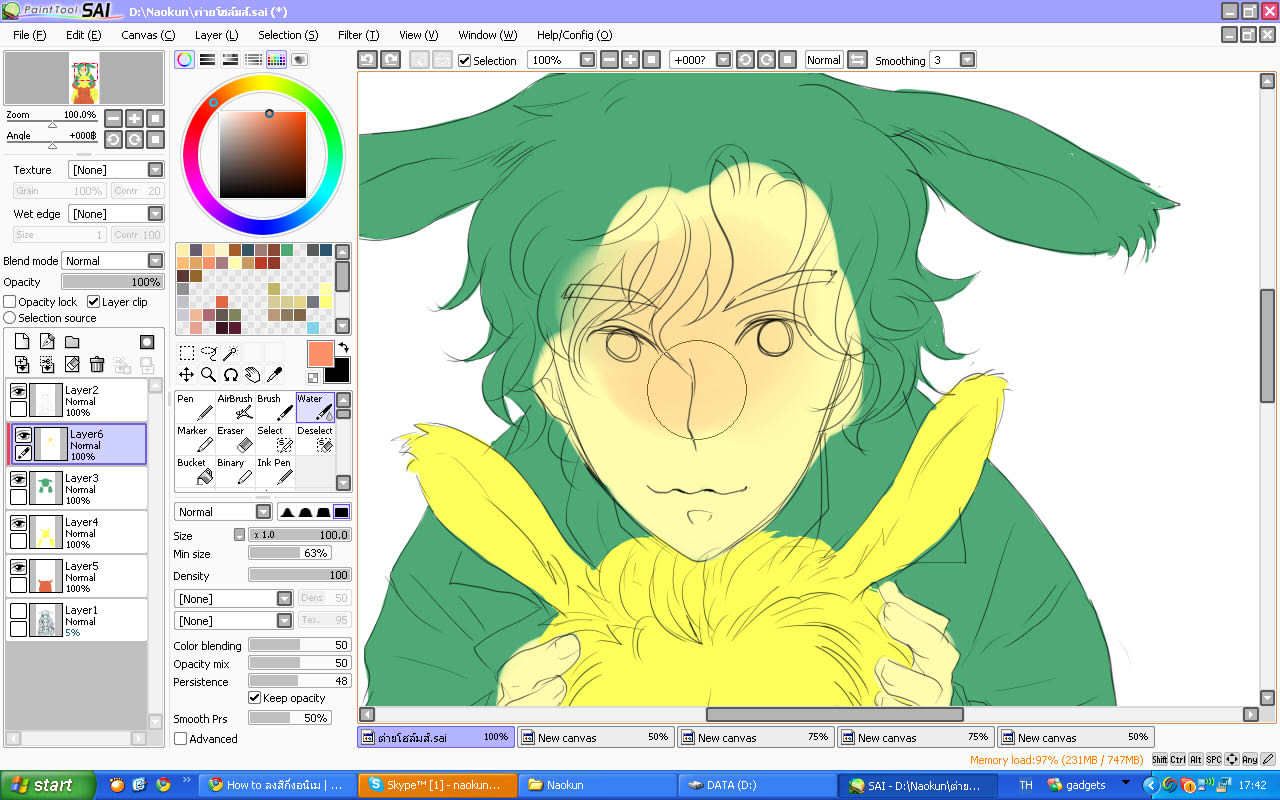Select the AirBrush tool

coord(235,406)
